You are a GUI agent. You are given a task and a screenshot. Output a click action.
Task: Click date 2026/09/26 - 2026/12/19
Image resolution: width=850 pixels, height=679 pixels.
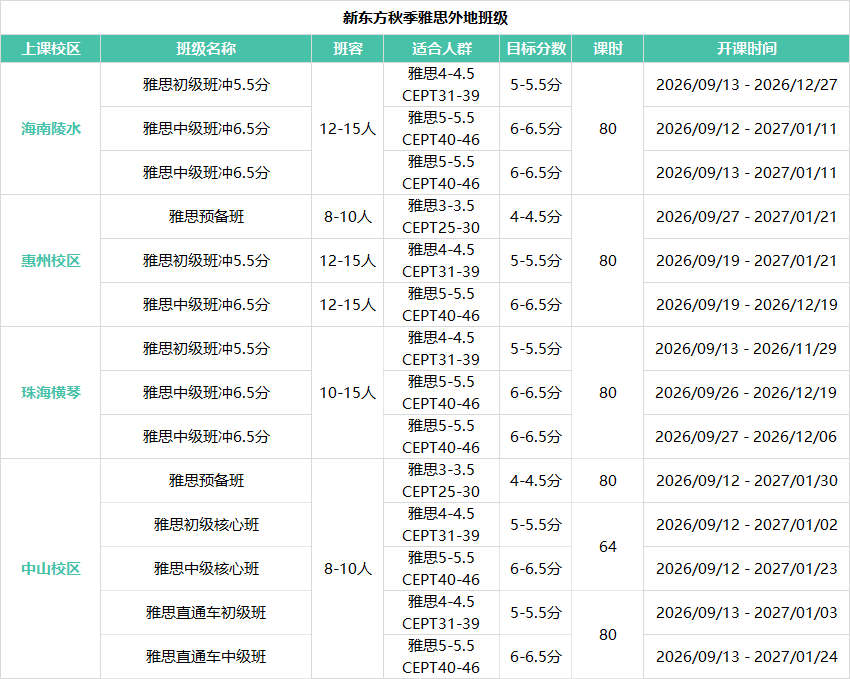(746, 392)
